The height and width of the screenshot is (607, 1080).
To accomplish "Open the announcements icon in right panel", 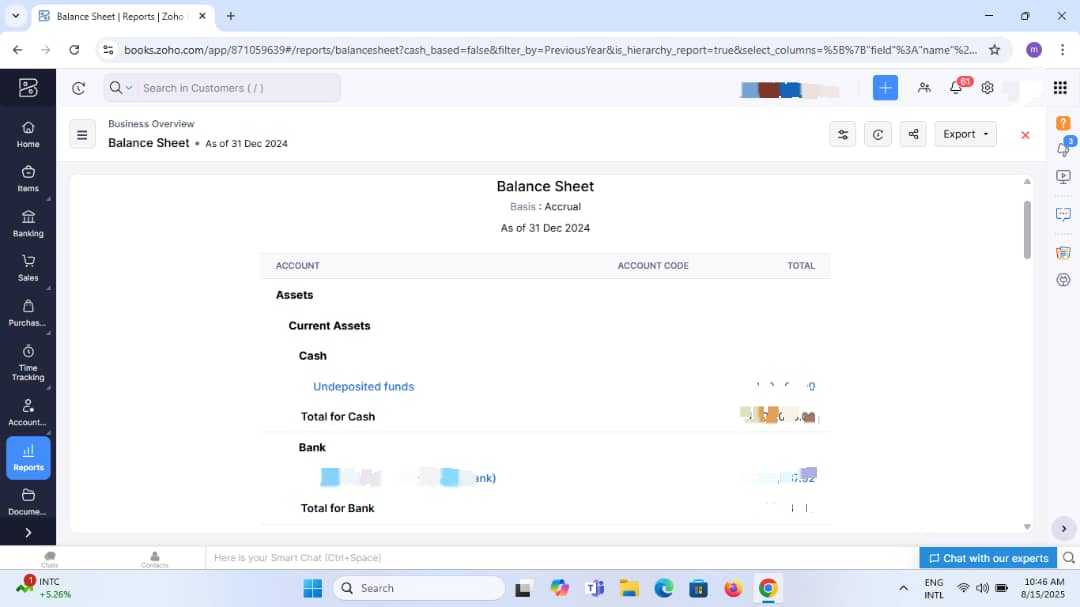I will point(1063,148).
